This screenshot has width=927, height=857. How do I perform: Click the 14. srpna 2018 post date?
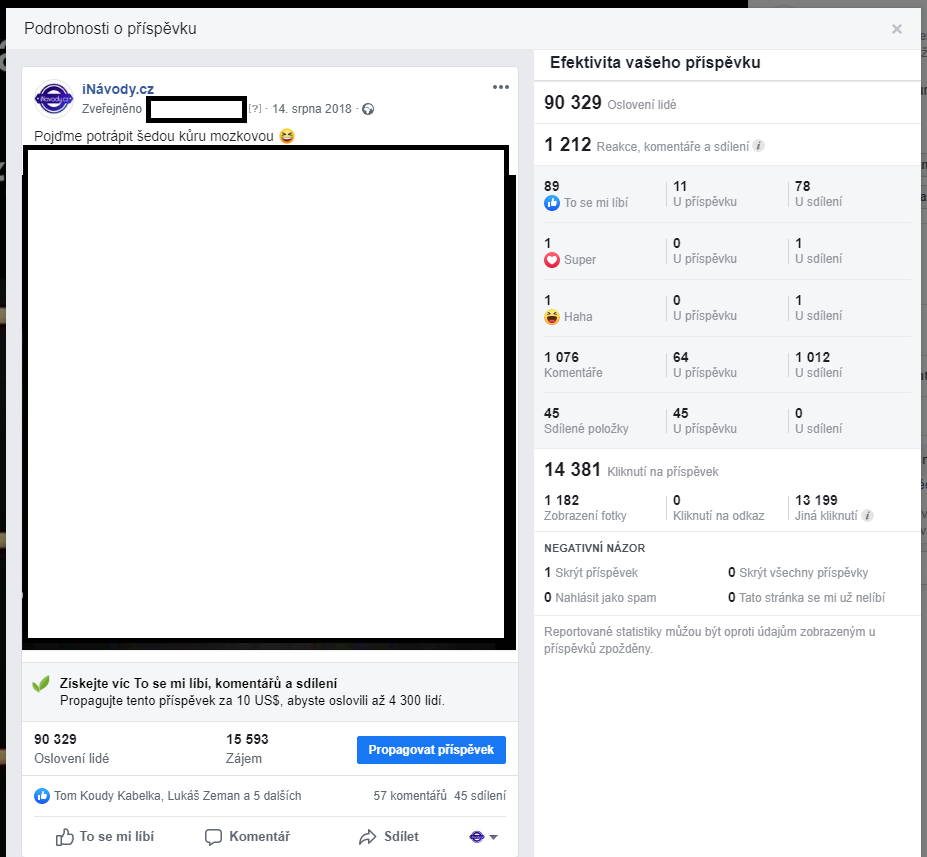point(312,109)
